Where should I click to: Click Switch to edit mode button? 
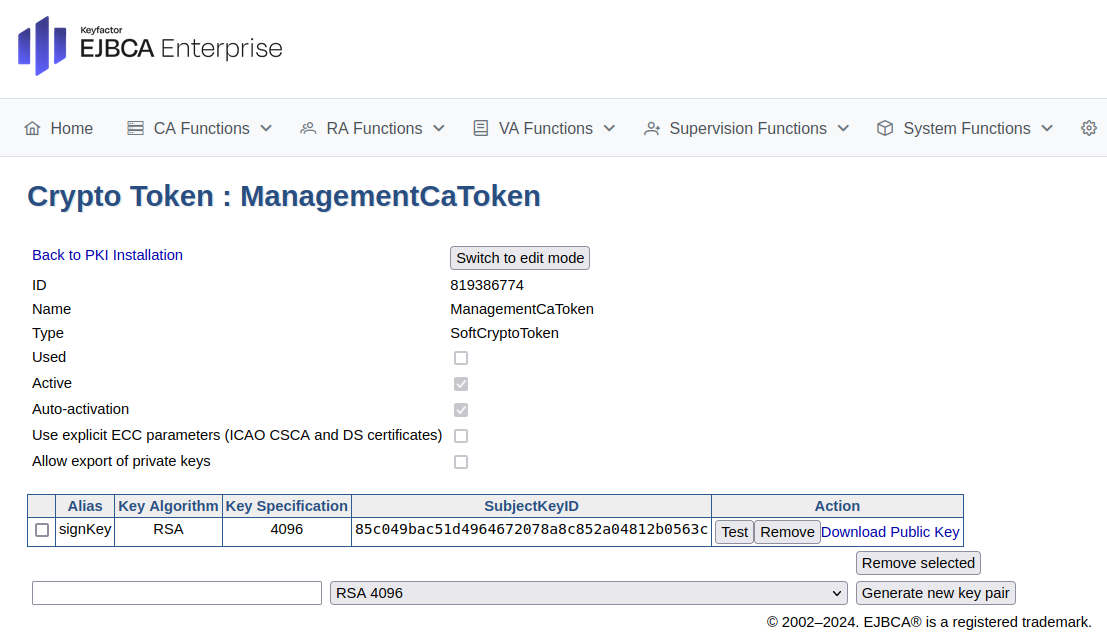point(520,258)
